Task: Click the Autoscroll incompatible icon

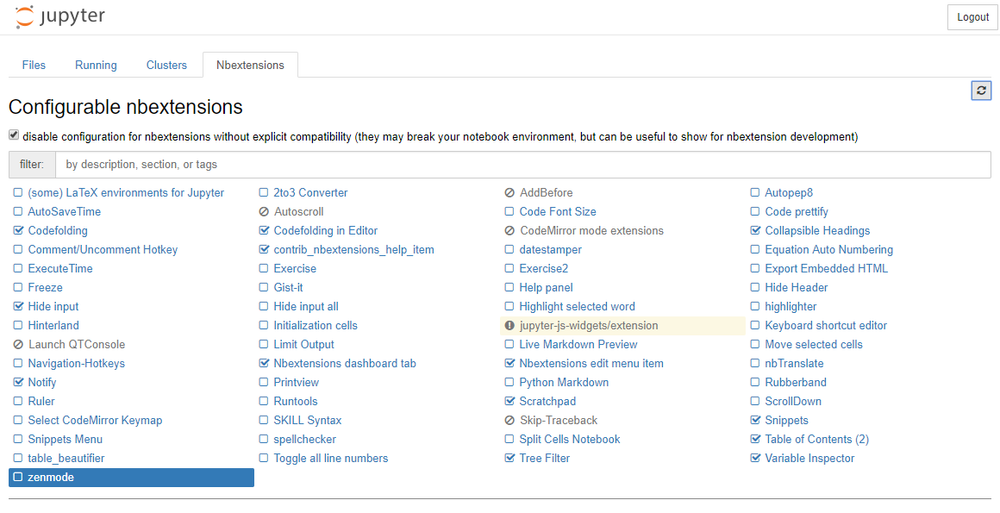Action: coord(264,212)
